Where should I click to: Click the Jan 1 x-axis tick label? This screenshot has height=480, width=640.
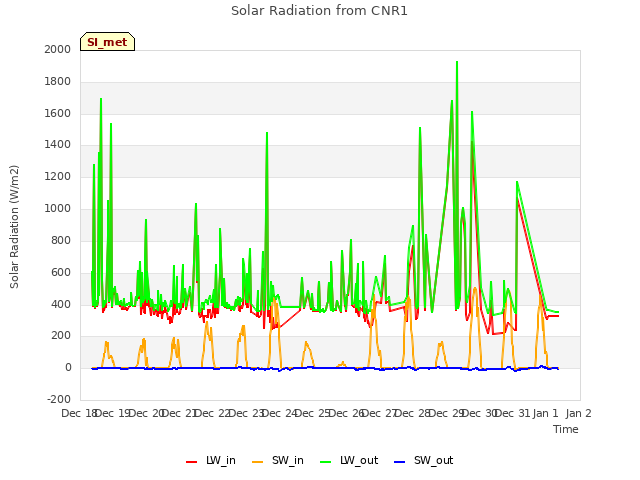click(545, 413)
